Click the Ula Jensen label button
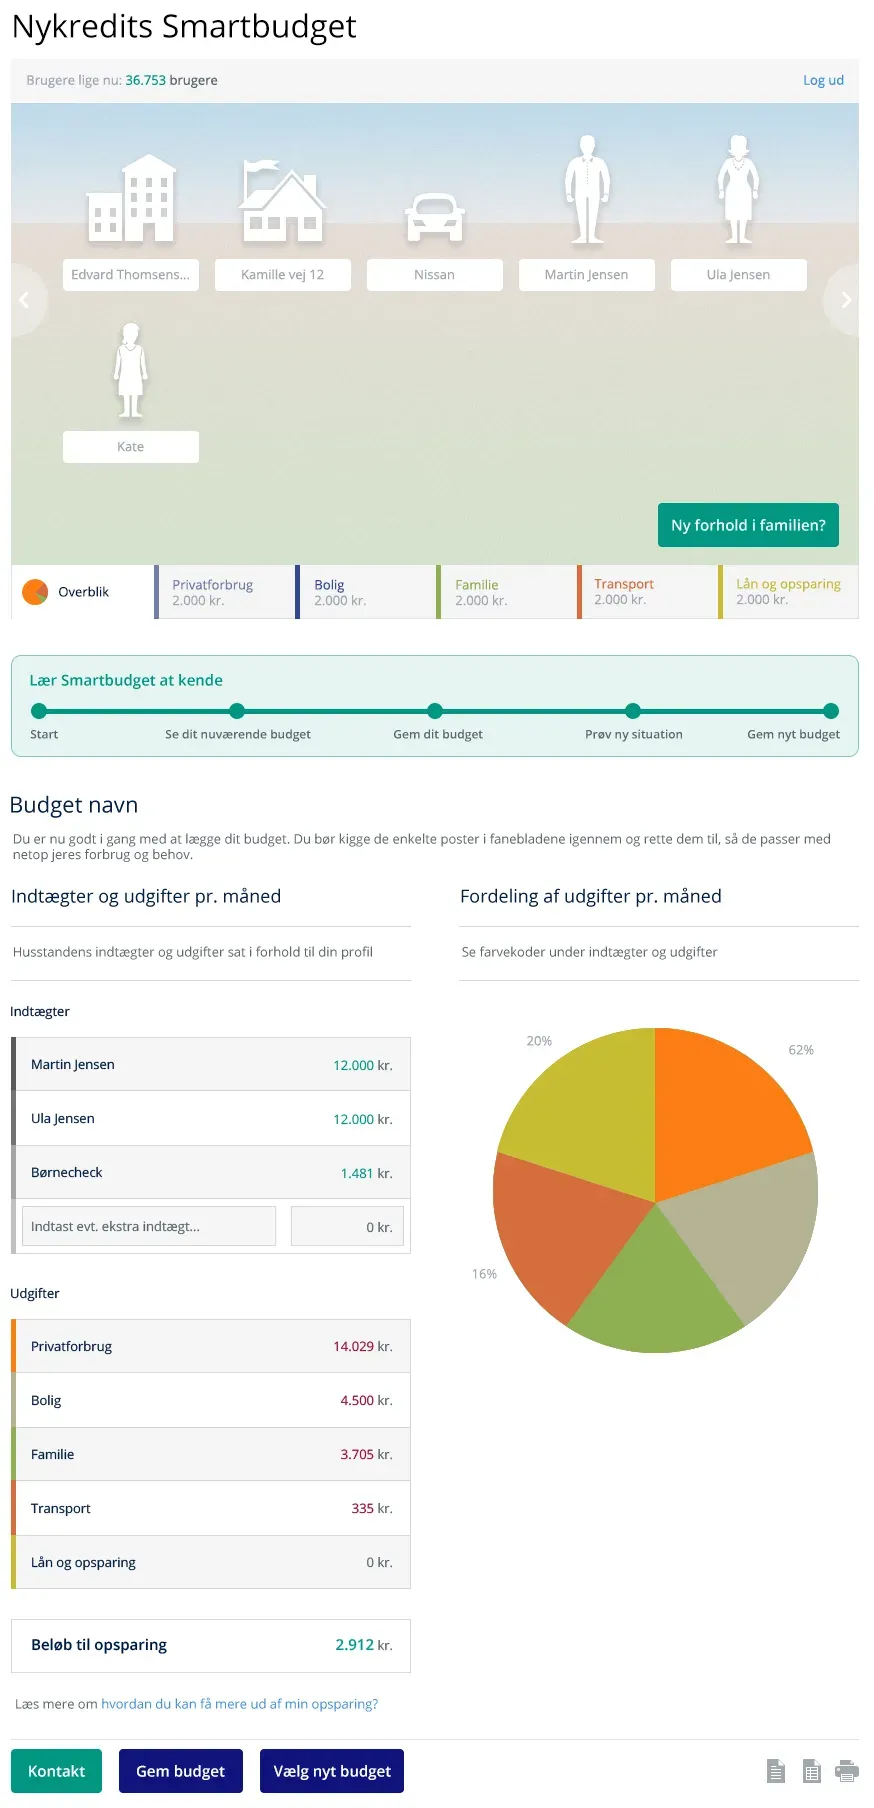Screen dimensions: 874x1808 pos(739,275)
